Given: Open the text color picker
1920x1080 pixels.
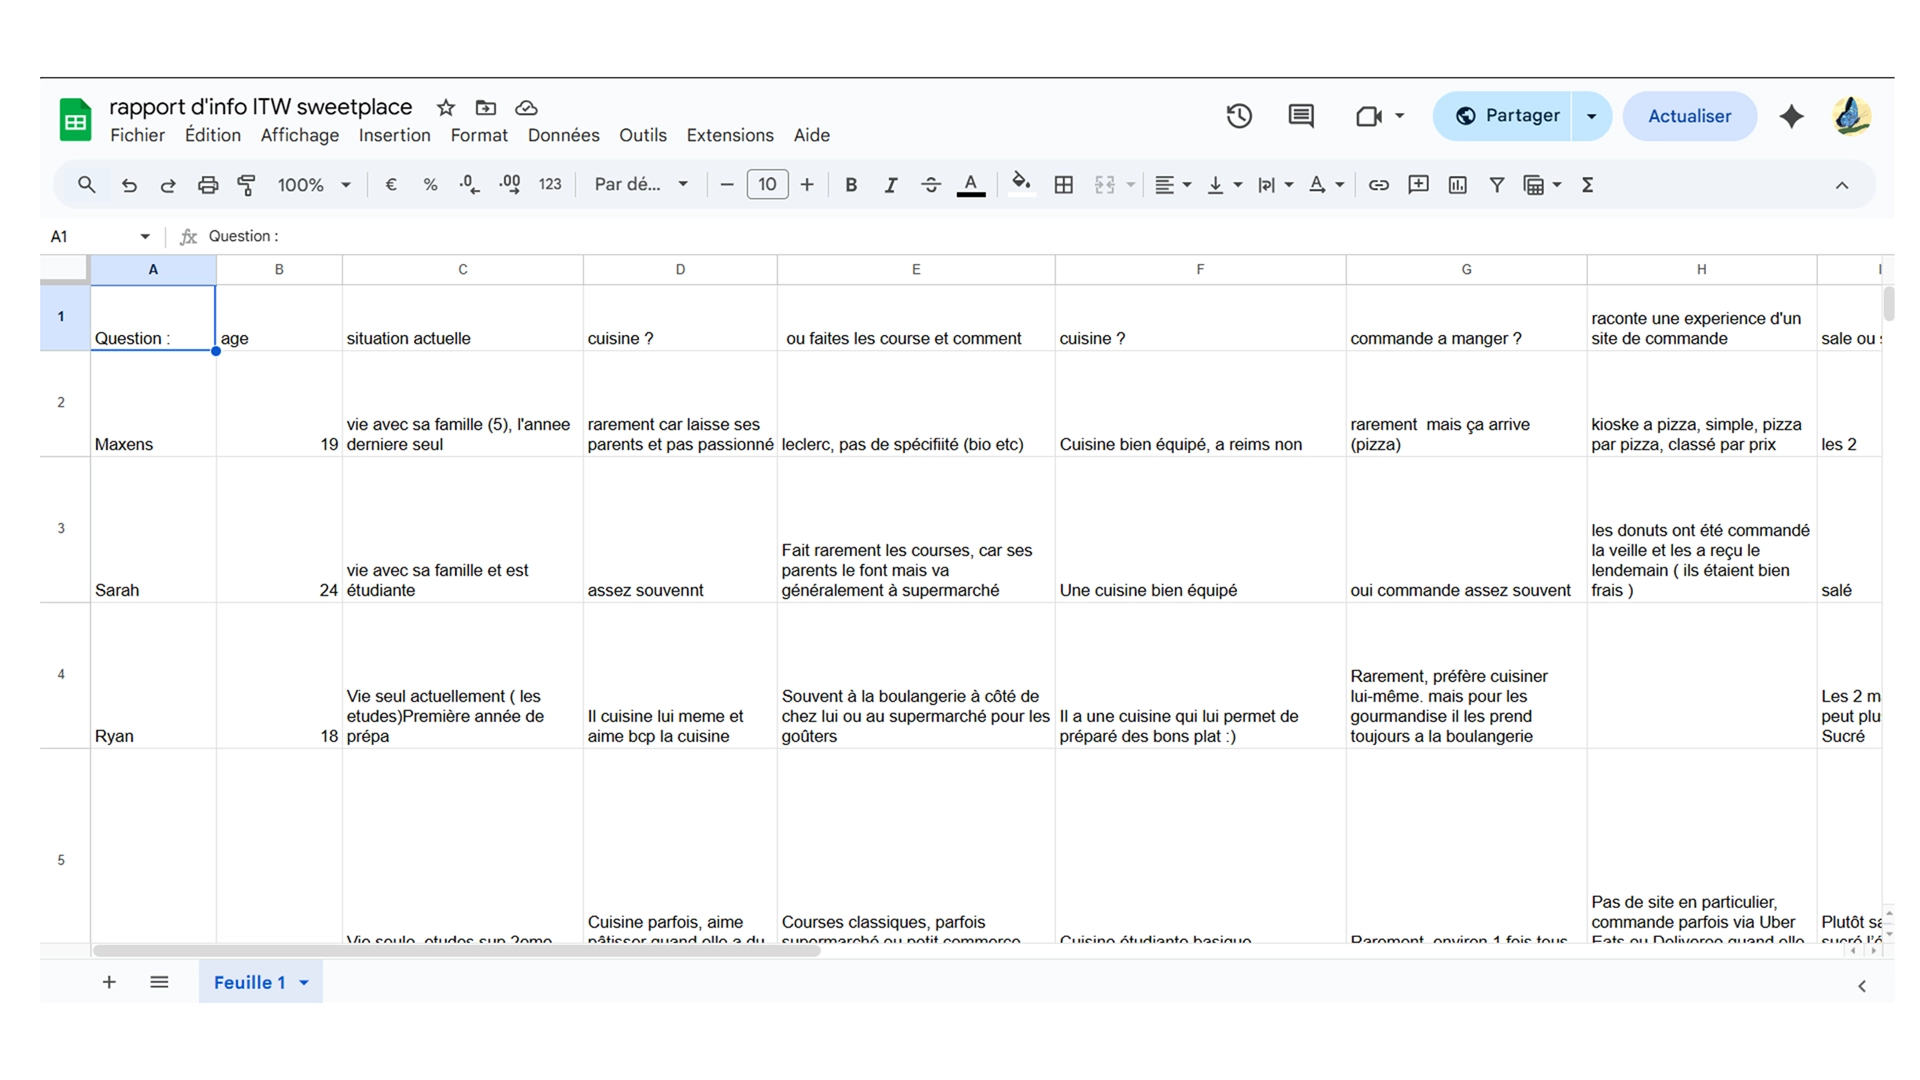Looking at the screenshot, I should (x=970, y=185).
